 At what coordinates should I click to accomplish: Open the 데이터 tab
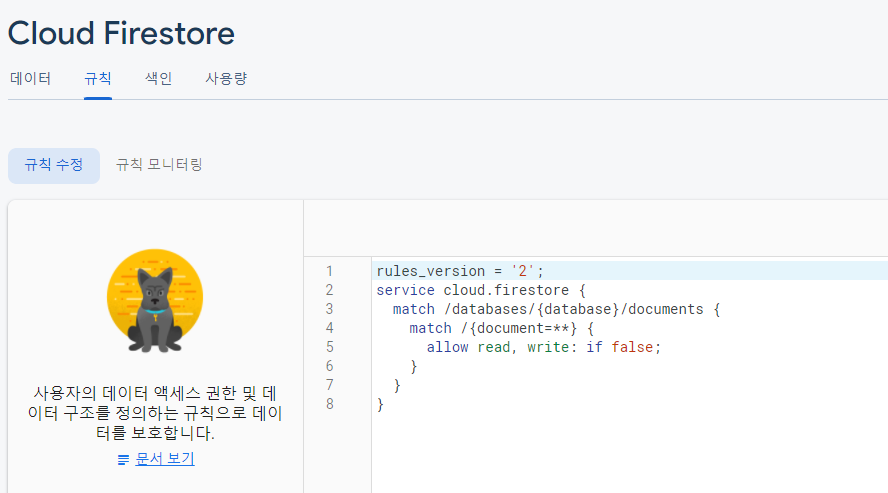click(x=31, y=79)
